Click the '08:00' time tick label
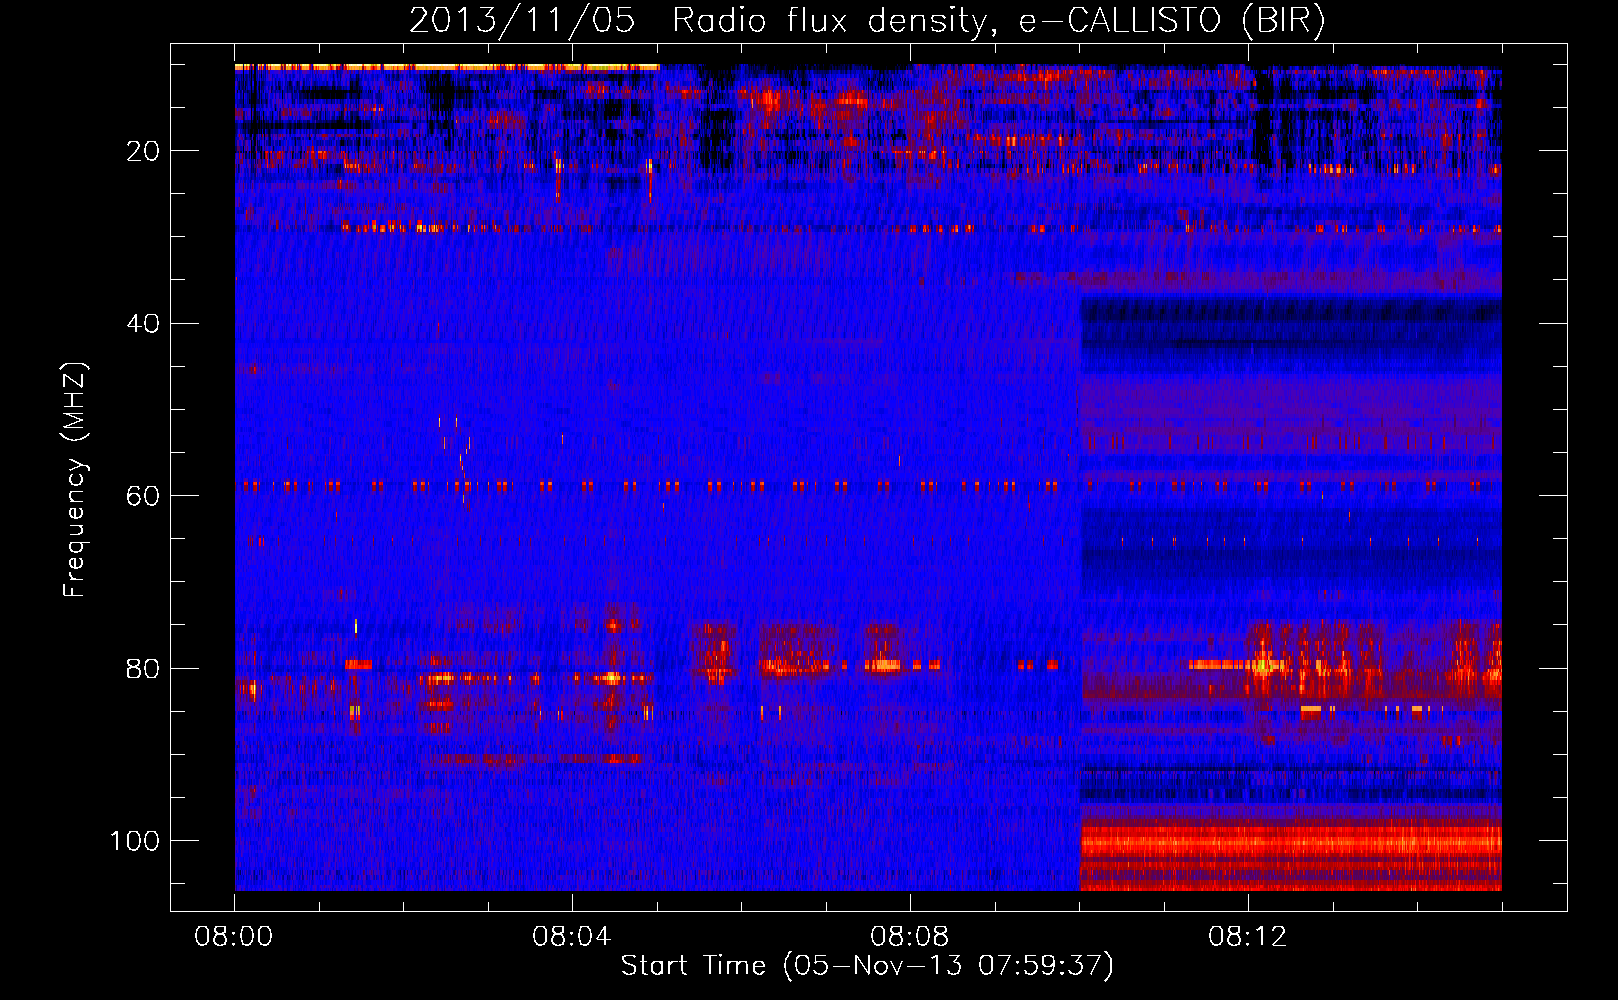Screen dimensions: 1618x1000 click(x=234, y=937)
